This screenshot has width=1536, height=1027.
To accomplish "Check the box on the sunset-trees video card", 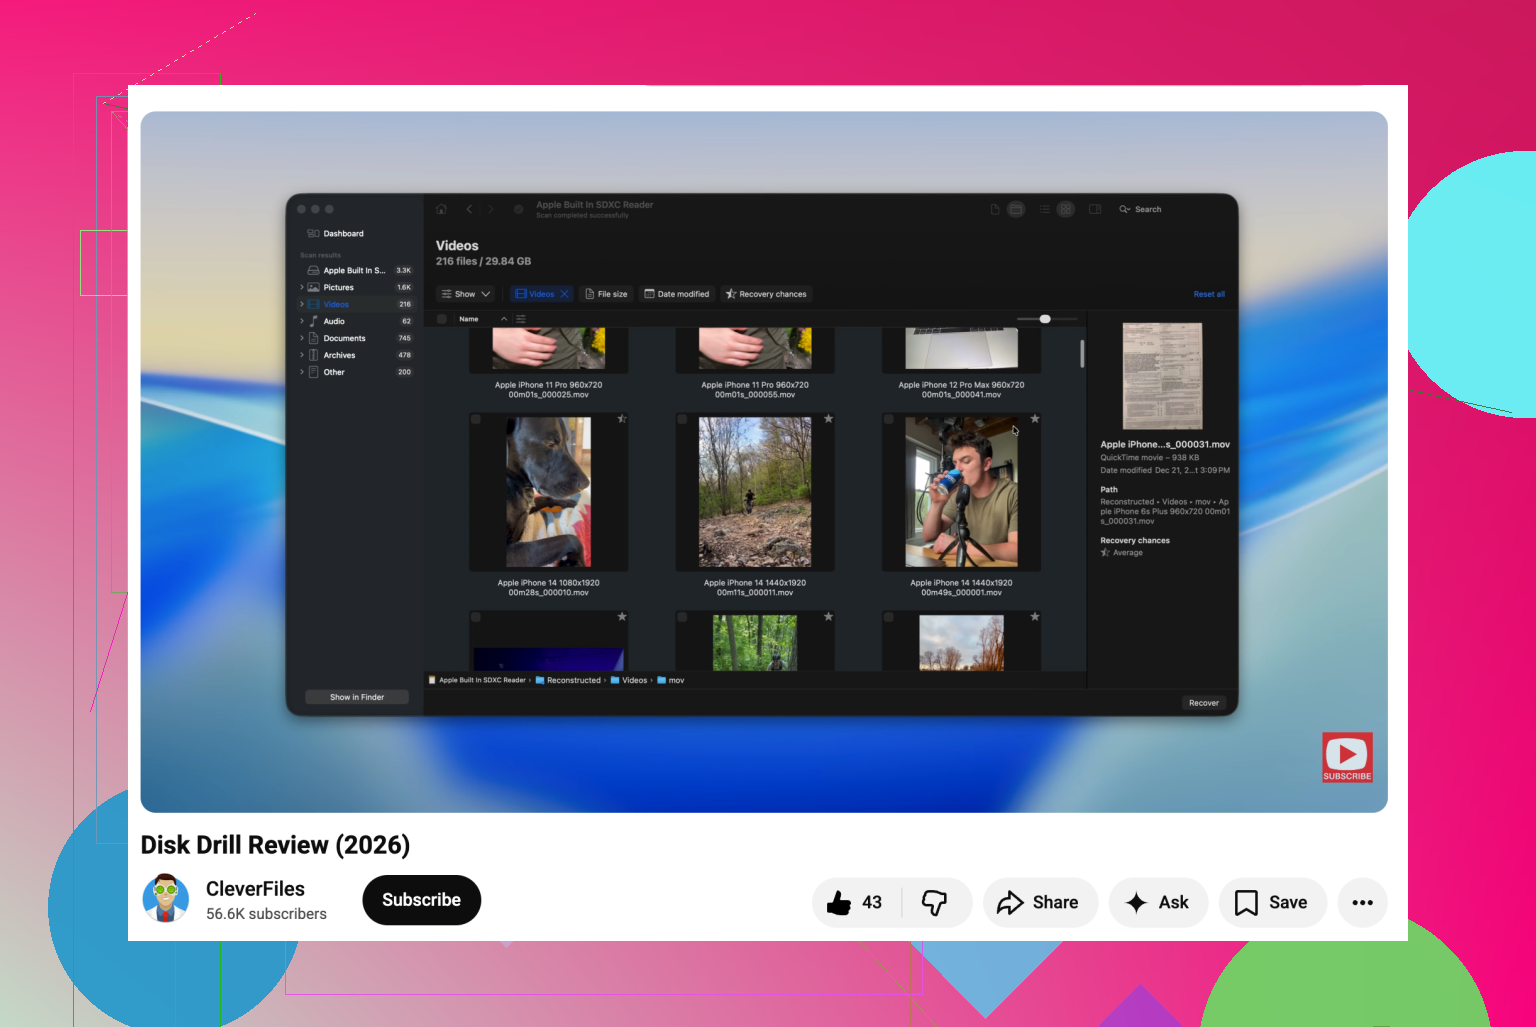I will (889, 618).
